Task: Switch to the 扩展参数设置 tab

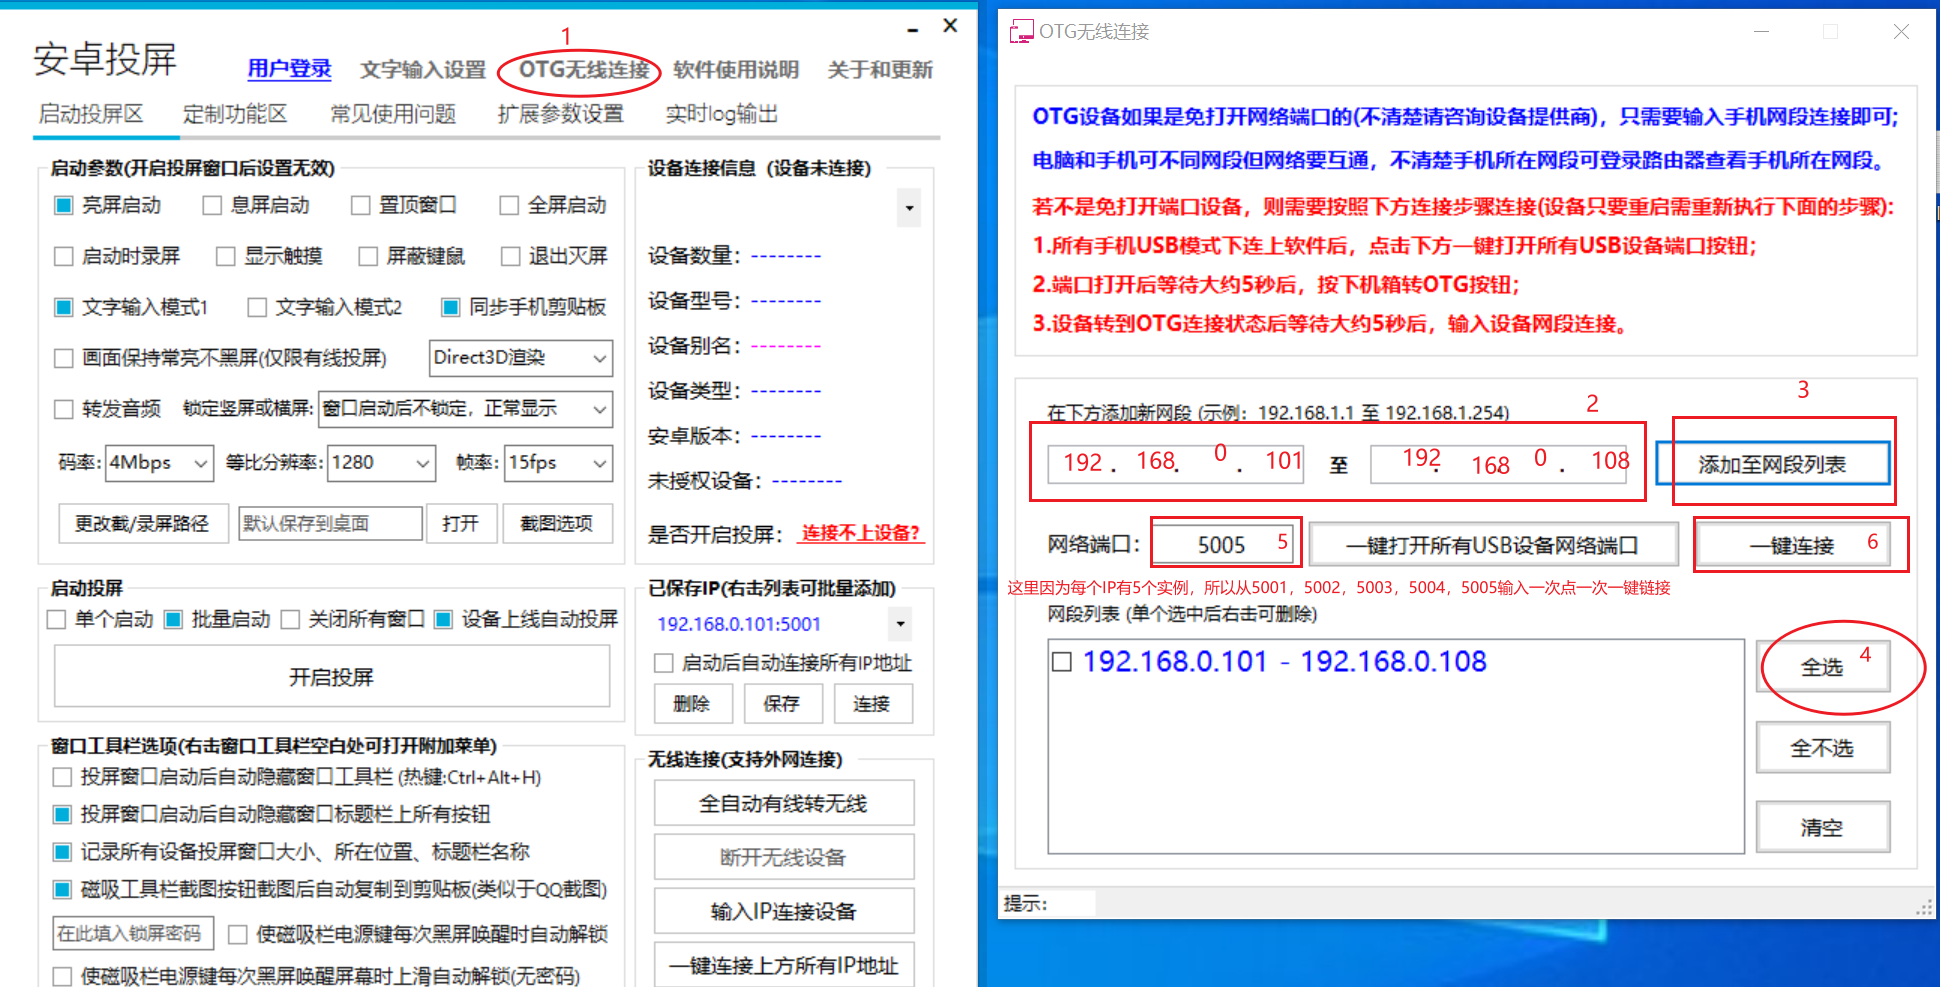Action: 560,114
